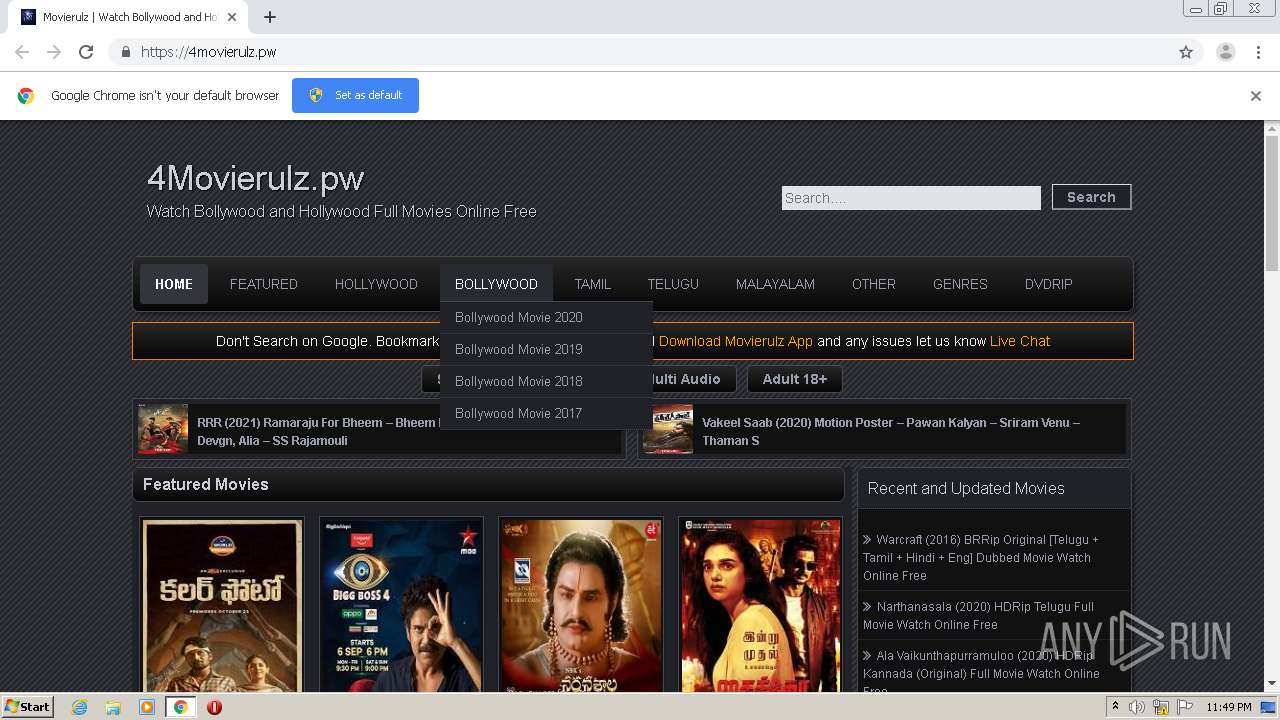Viewport: 1280px width, 720px height.
Task: Open the 4Movierulz.pw site title
Action: [255, 178]
